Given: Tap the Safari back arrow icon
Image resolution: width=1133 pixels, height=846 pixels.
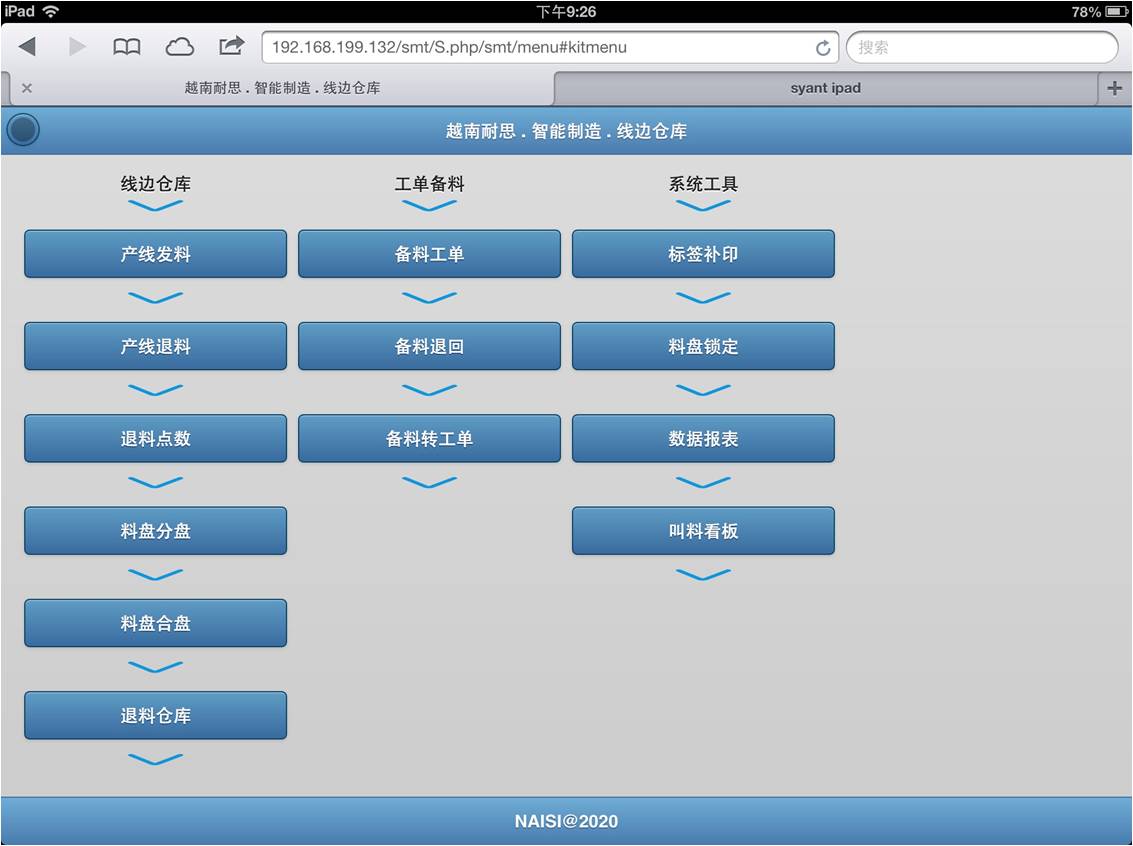Looking at the screenshot, I should pyautogui.click(x=27, y=47).
